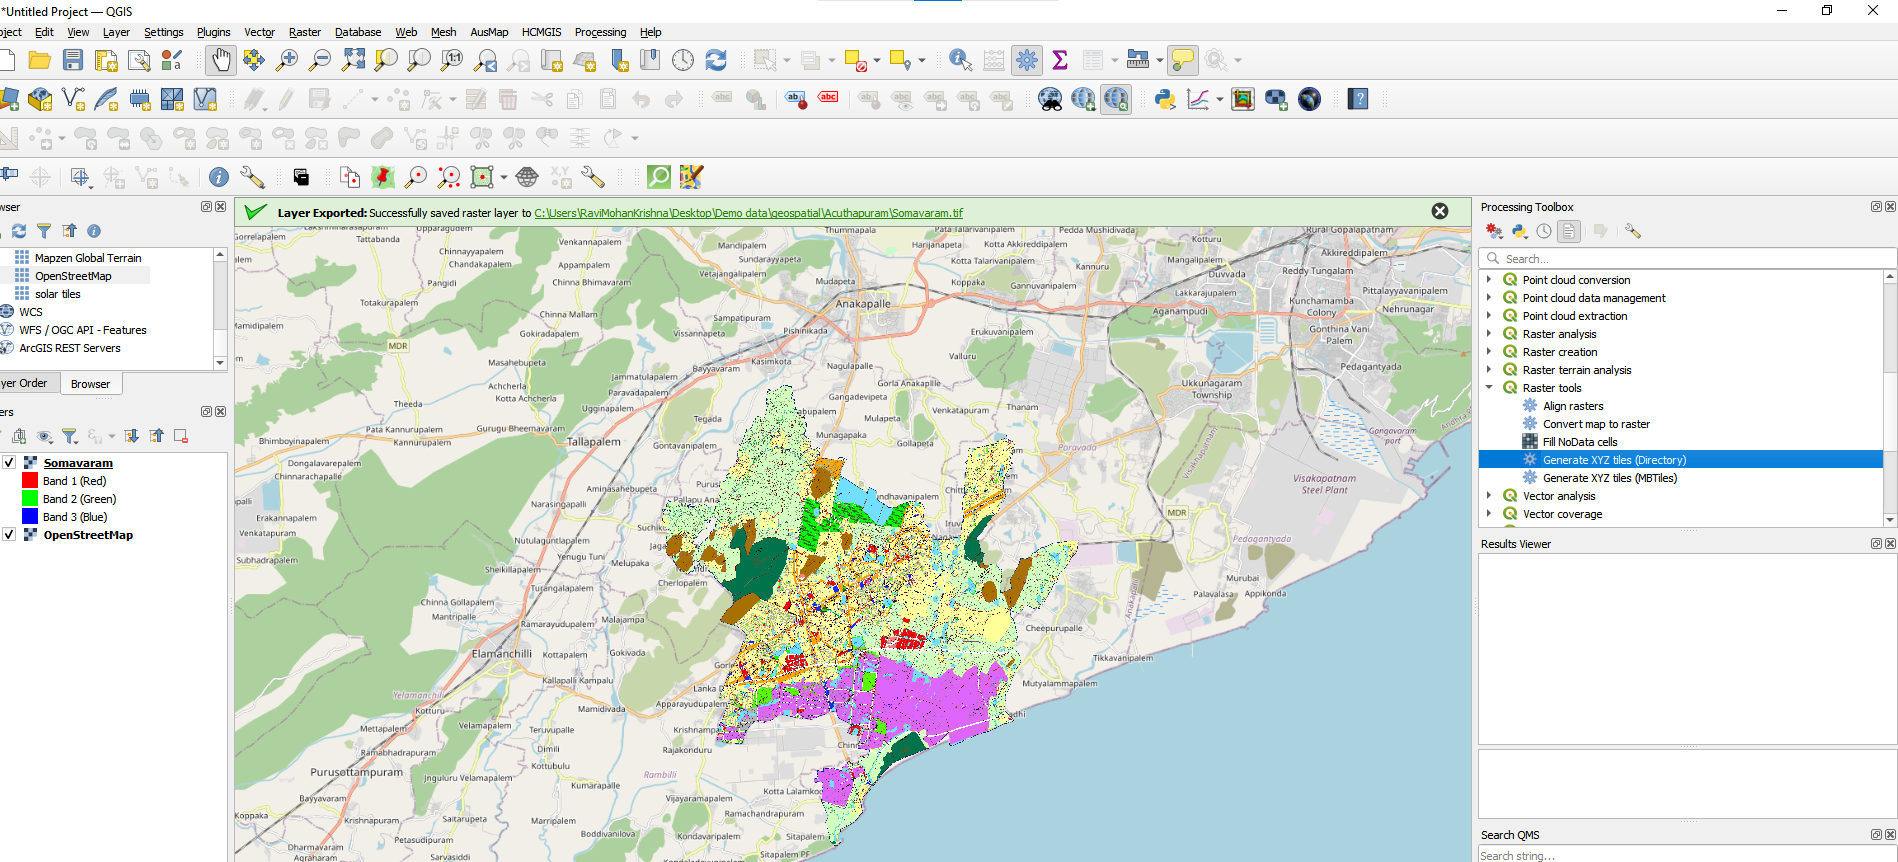Expand Vector coverage group
Image resolution: width=1898 pixels, height=862 pixels.
(1489, 514)
